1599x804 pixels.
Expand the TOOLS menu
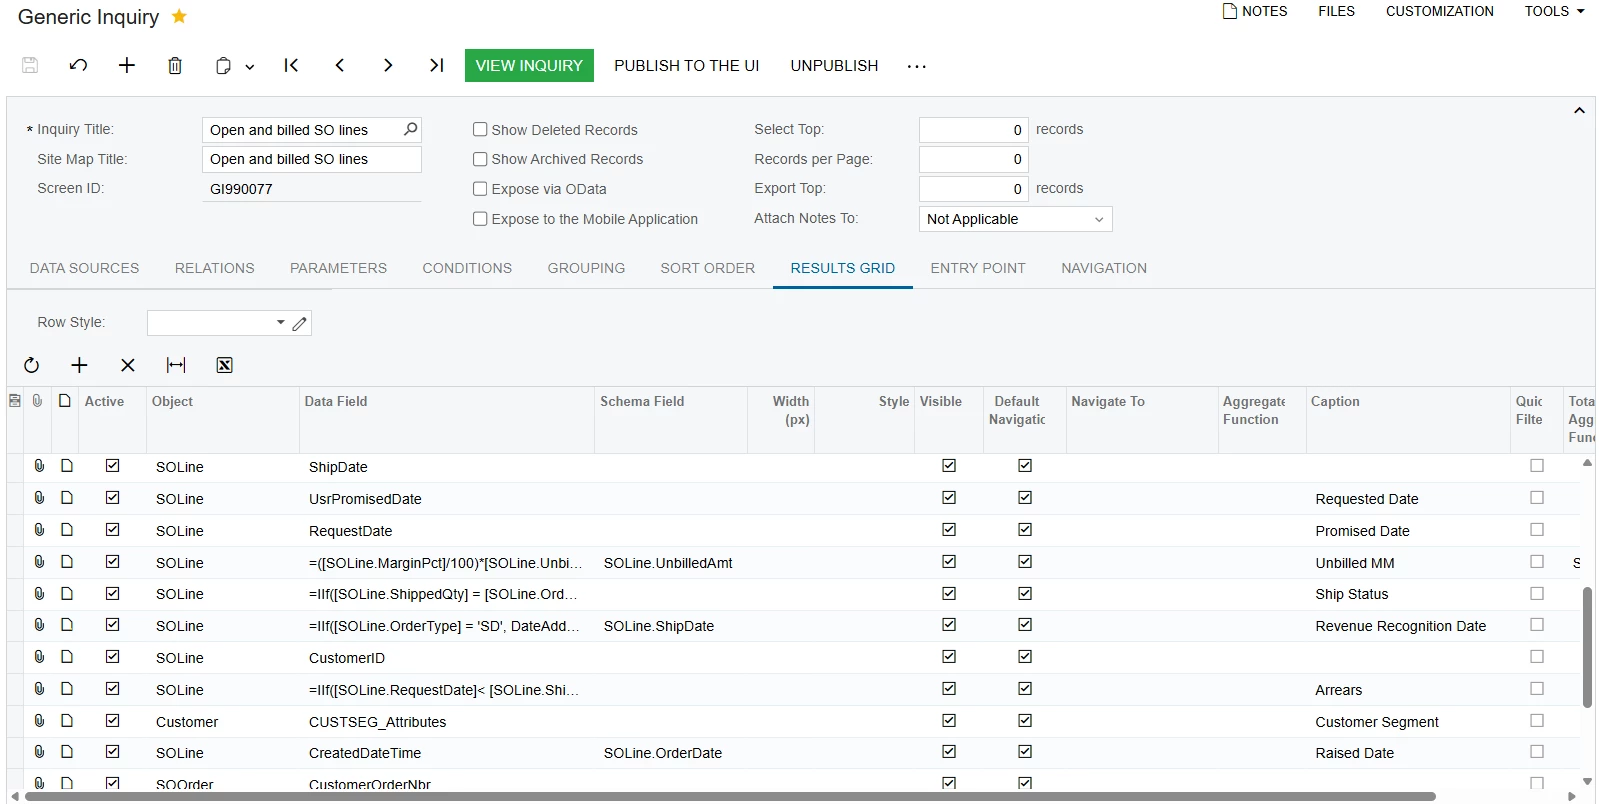pos(1554,11)
